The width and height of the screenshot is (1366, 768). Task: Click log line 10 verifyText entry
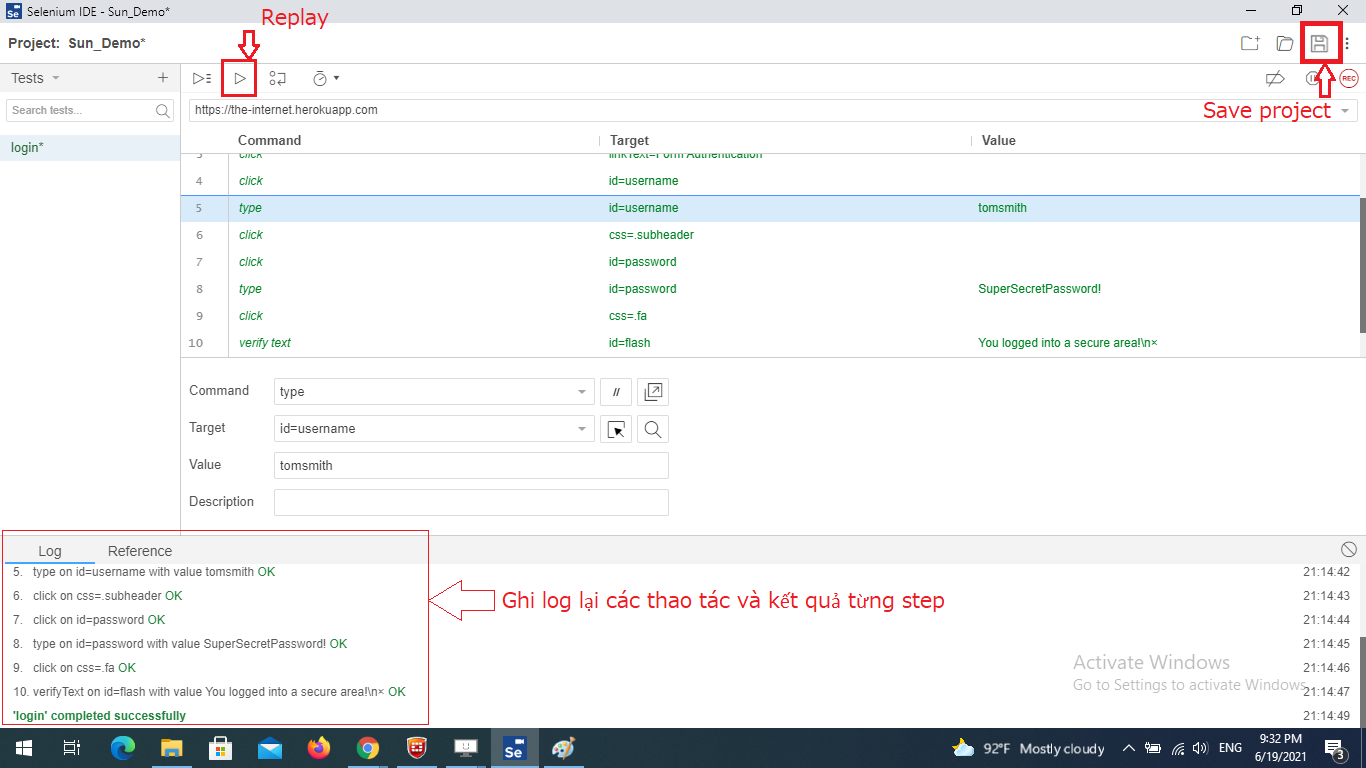(210, 692)
